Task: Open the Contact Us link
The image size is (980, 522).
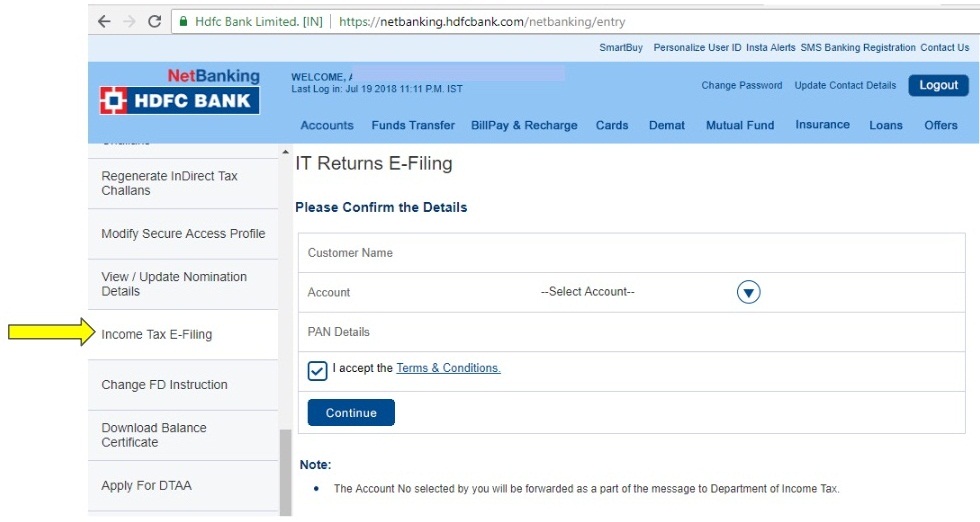Action: coord(944,48)
